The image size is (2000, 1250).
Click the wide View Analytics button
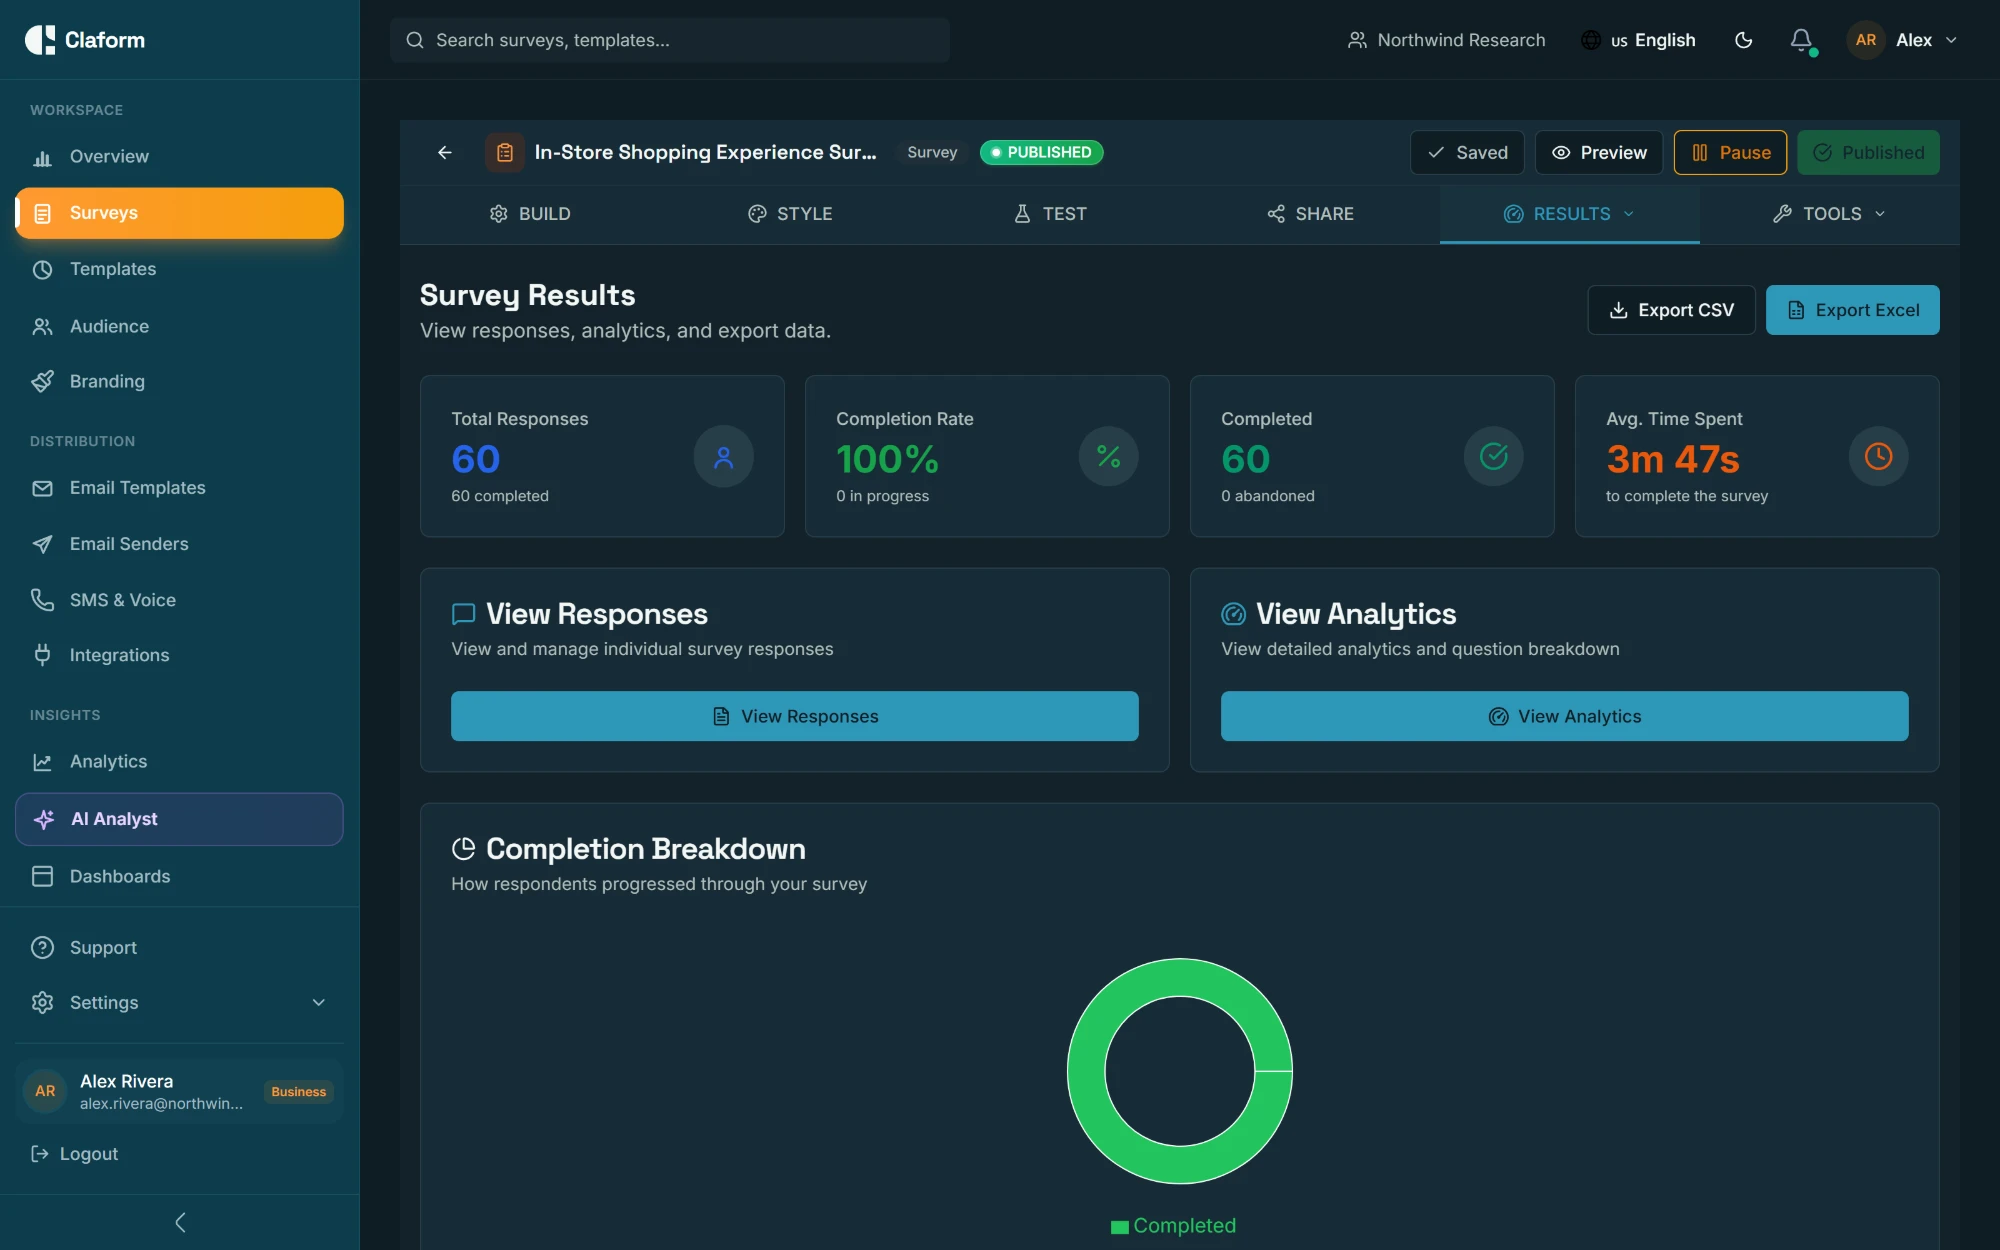(x=1564, y=716)
